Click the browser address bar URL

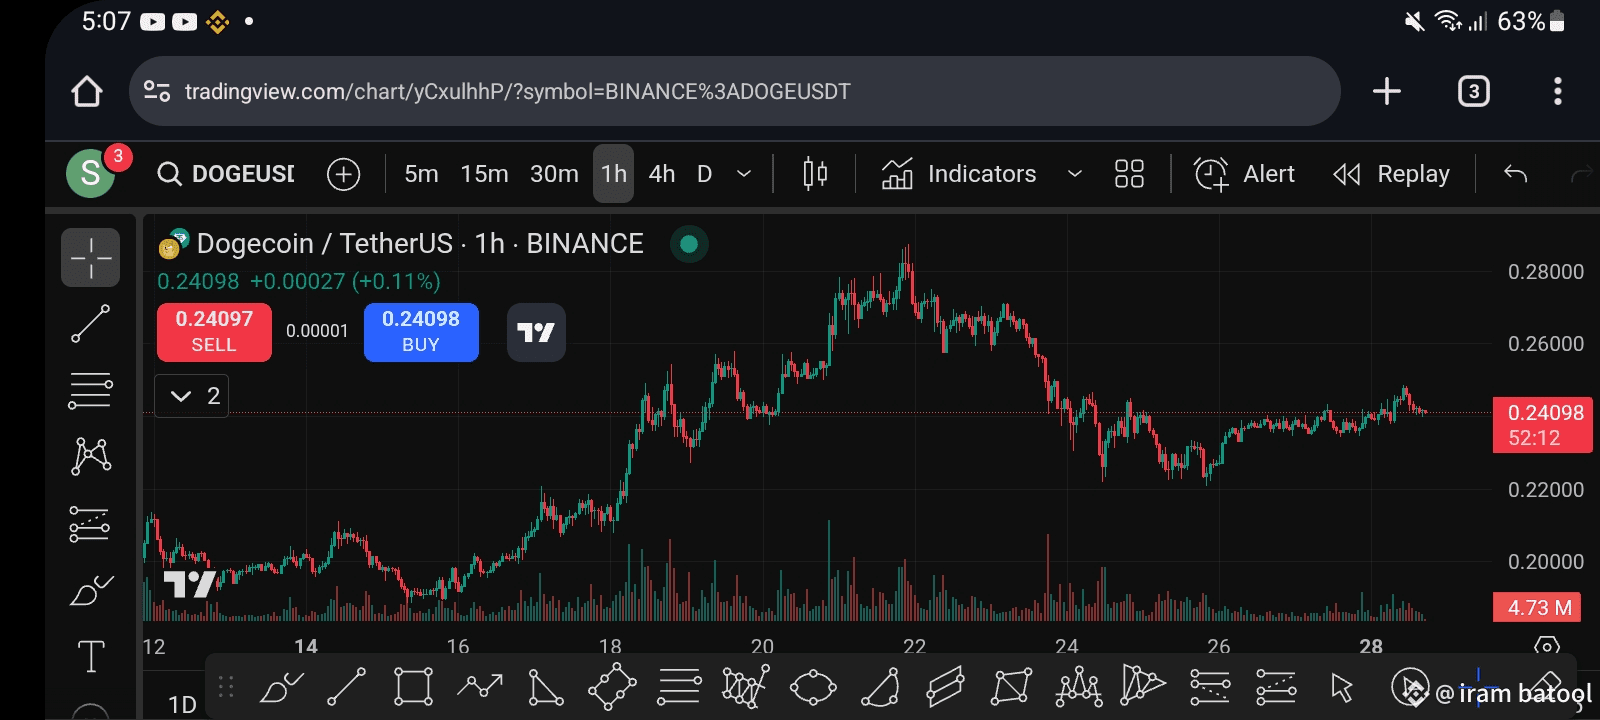[735, 91]
